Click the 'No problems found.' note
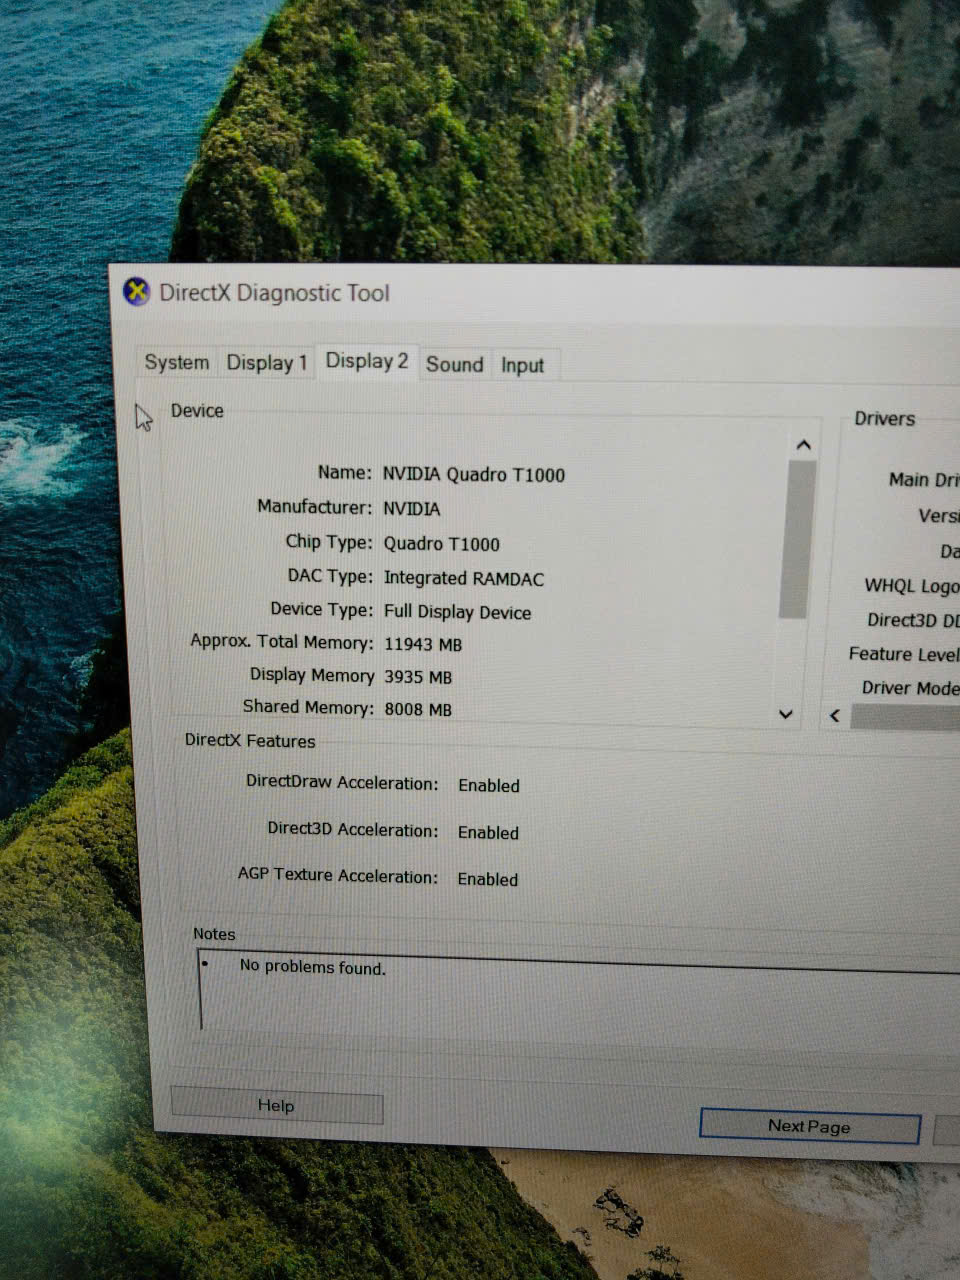960x1280 pixels. 313,967
